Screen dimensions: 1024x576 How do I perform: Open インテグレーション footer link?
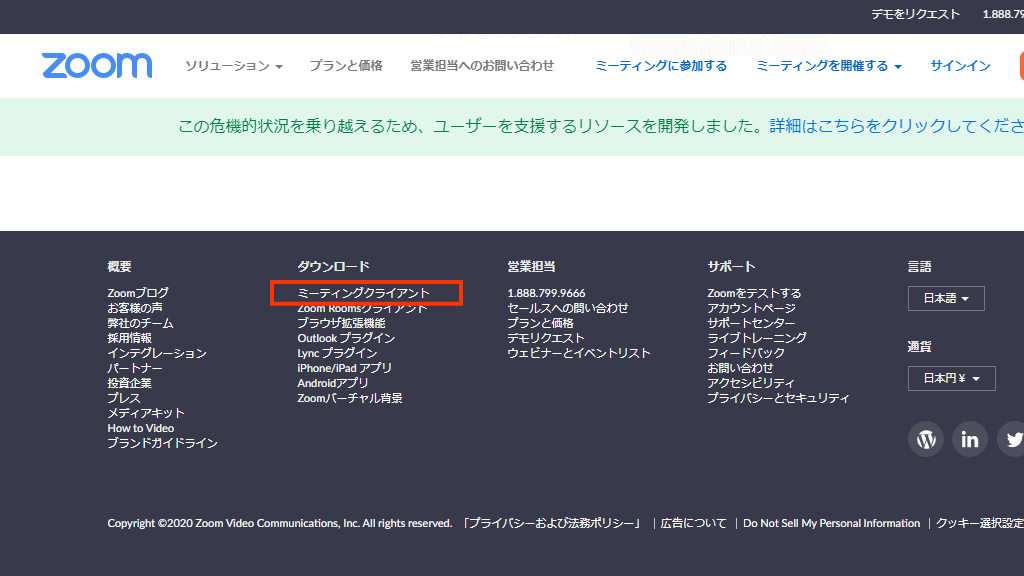[x=157, y=353]
